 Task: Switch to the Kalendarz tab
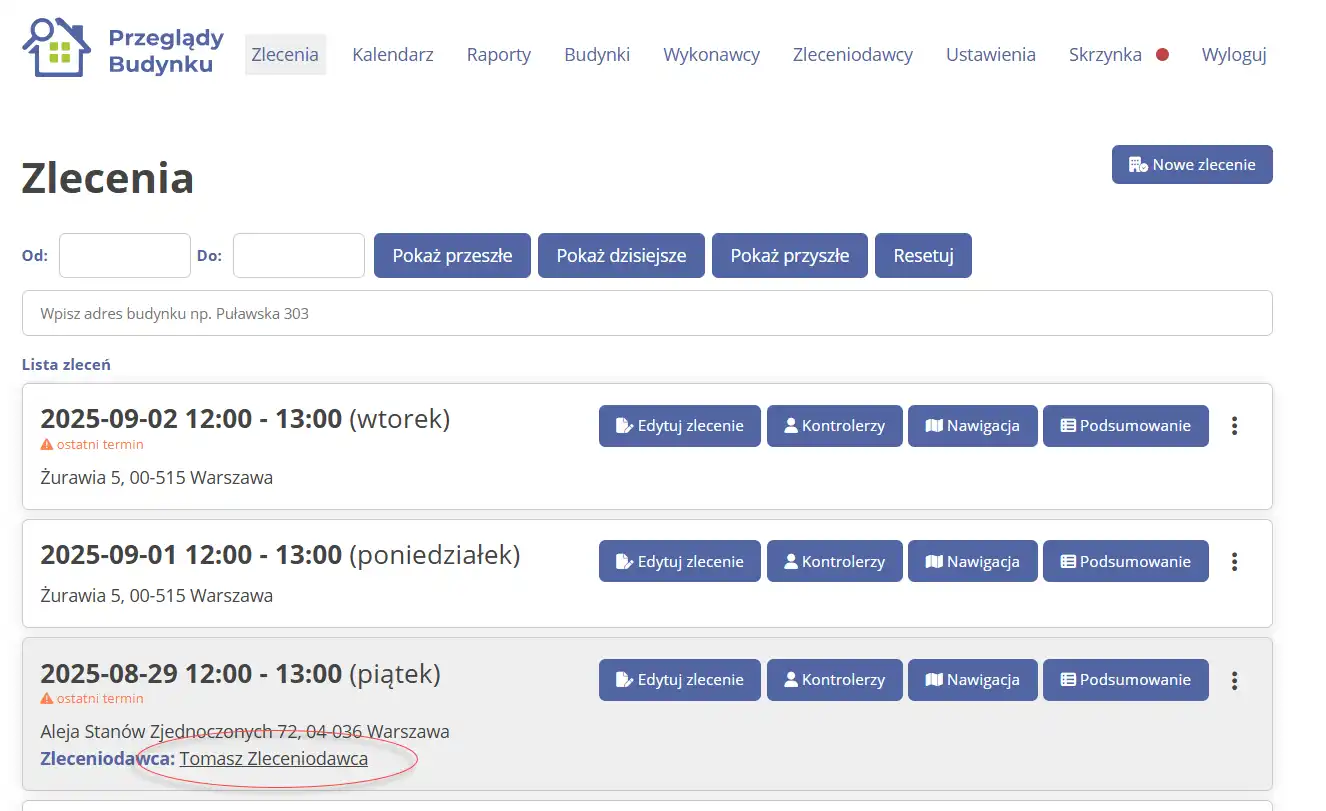pos(392,55)
